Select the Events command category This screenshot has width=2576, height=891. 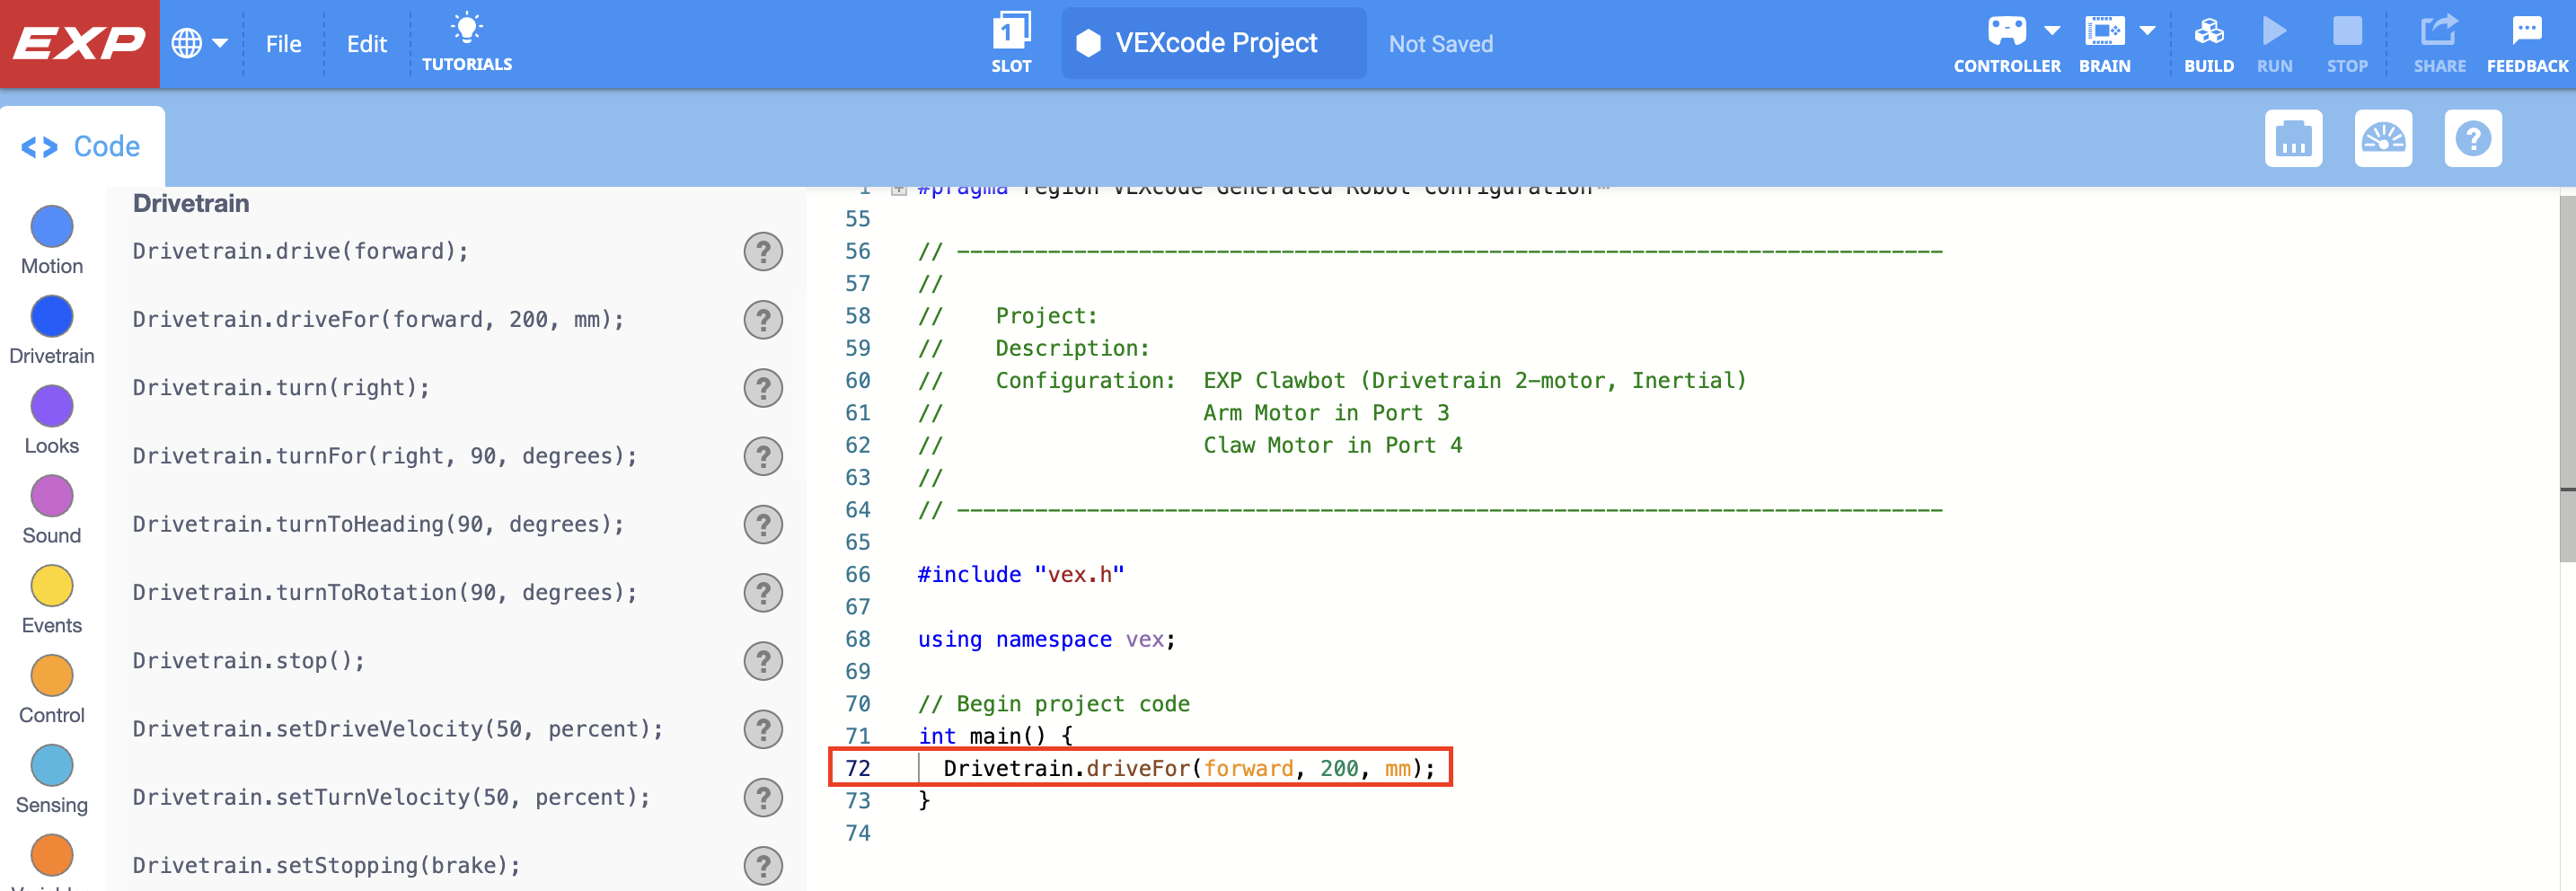click(x=51, y=586)
